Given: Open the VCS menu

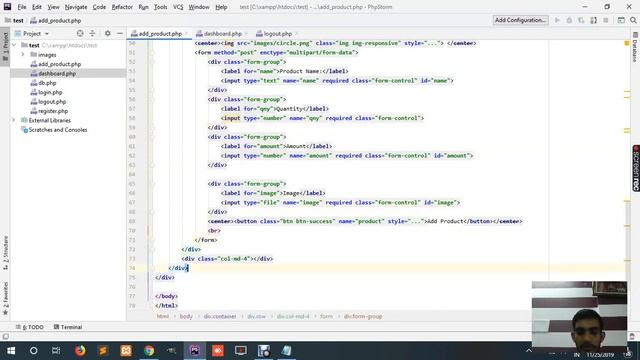Looking at the screenshot, I should pos(178,7).
